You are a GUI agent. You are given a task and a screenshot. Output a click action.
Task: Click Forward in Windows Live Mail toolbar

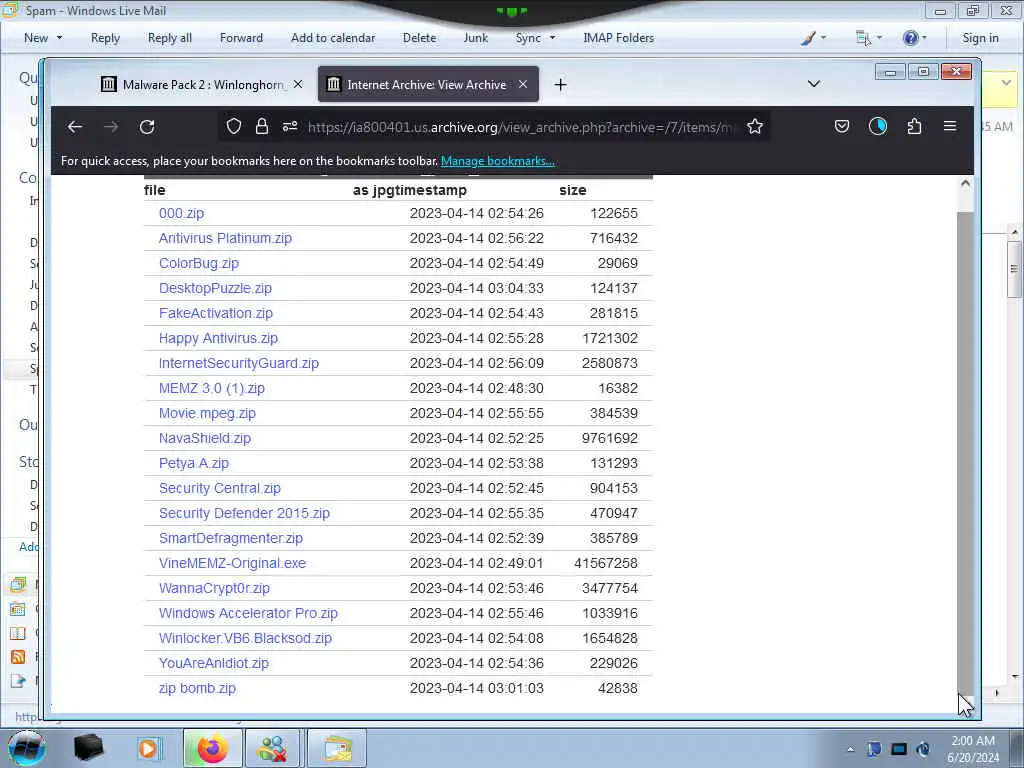[241, 38]
